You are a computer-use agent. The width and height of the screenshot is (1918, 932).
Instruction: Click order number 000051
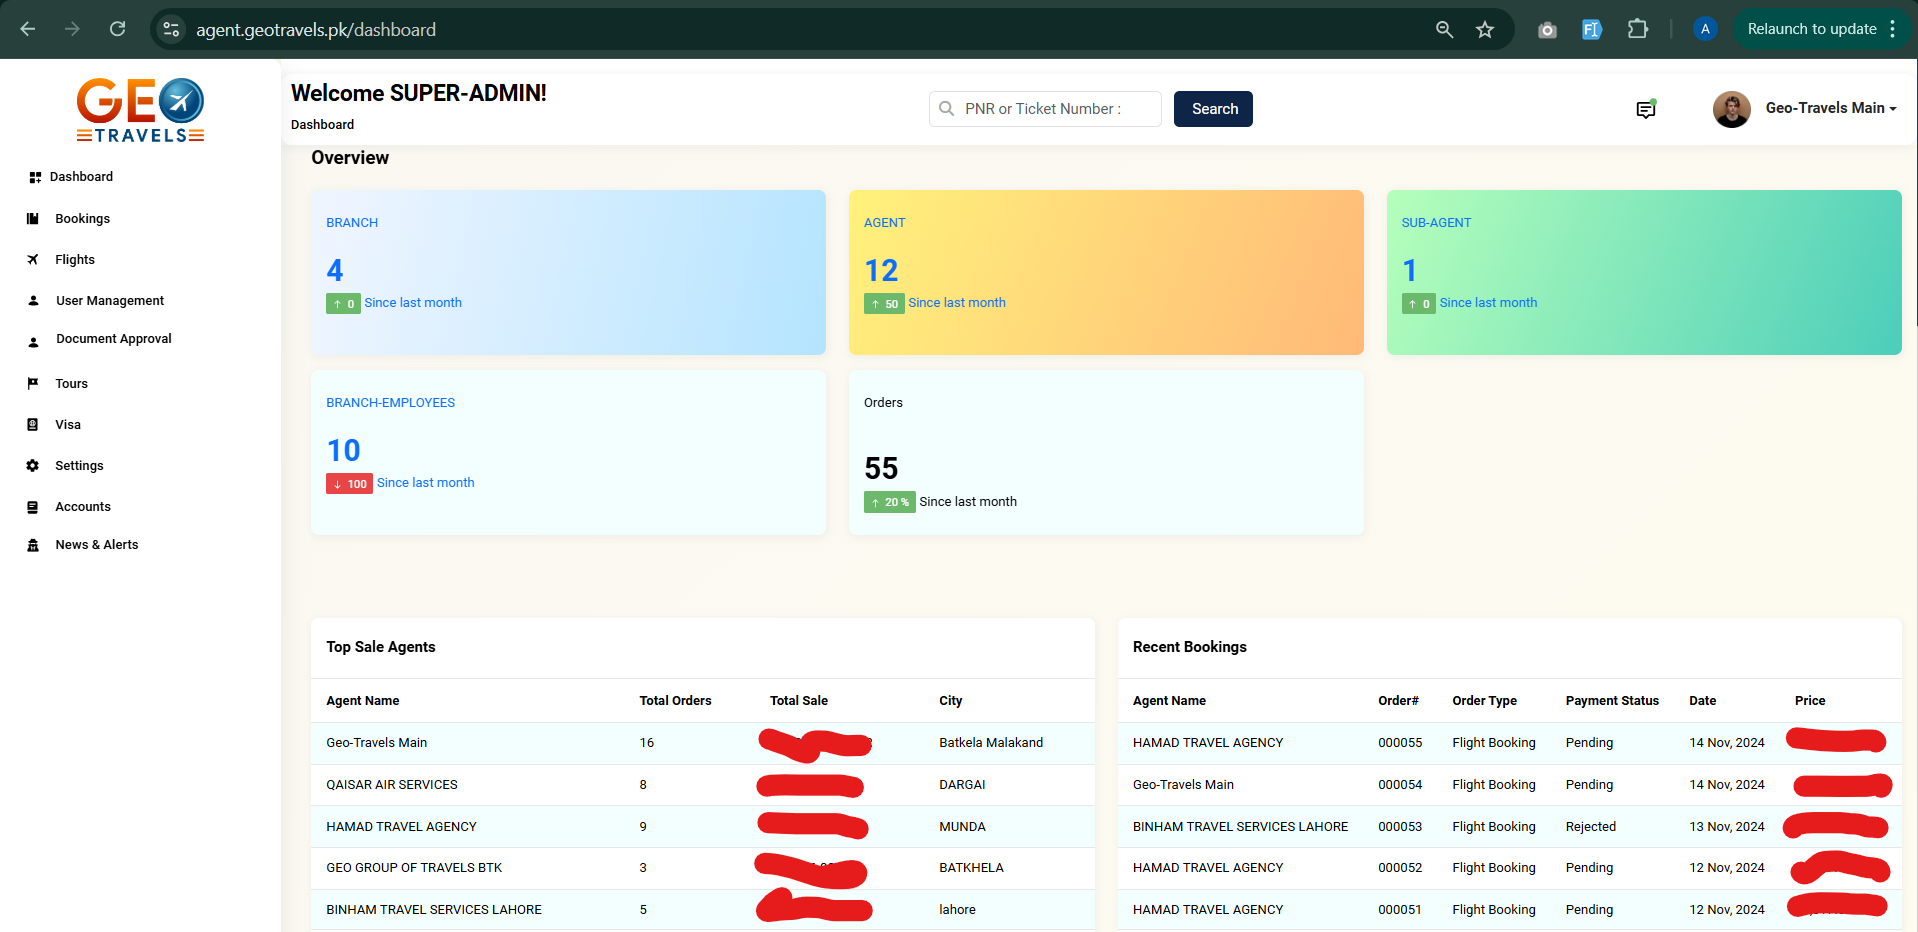click(x=1400, y=910)
